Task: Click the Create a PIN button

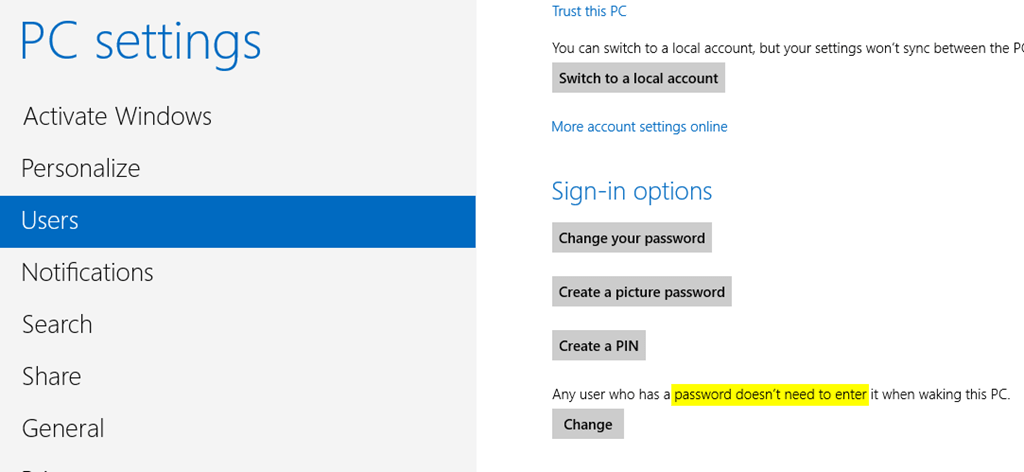Action: [x=599, y=346]
